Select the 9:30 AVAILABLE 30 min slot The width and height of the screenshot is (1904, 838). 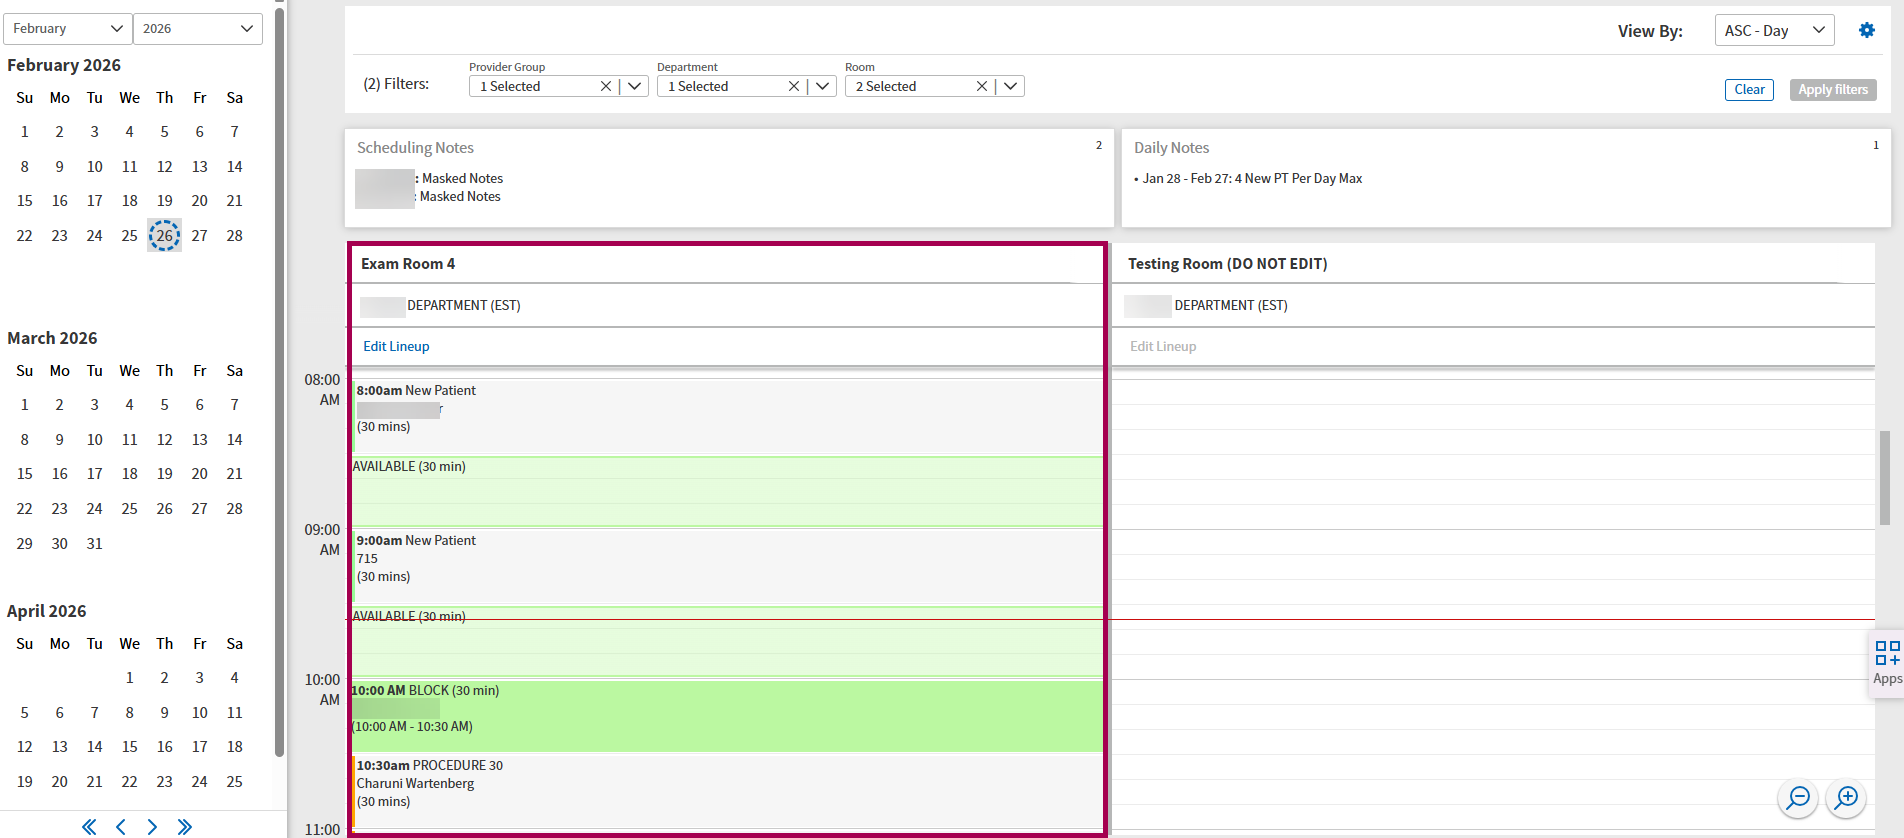click(x=727, y=641)
